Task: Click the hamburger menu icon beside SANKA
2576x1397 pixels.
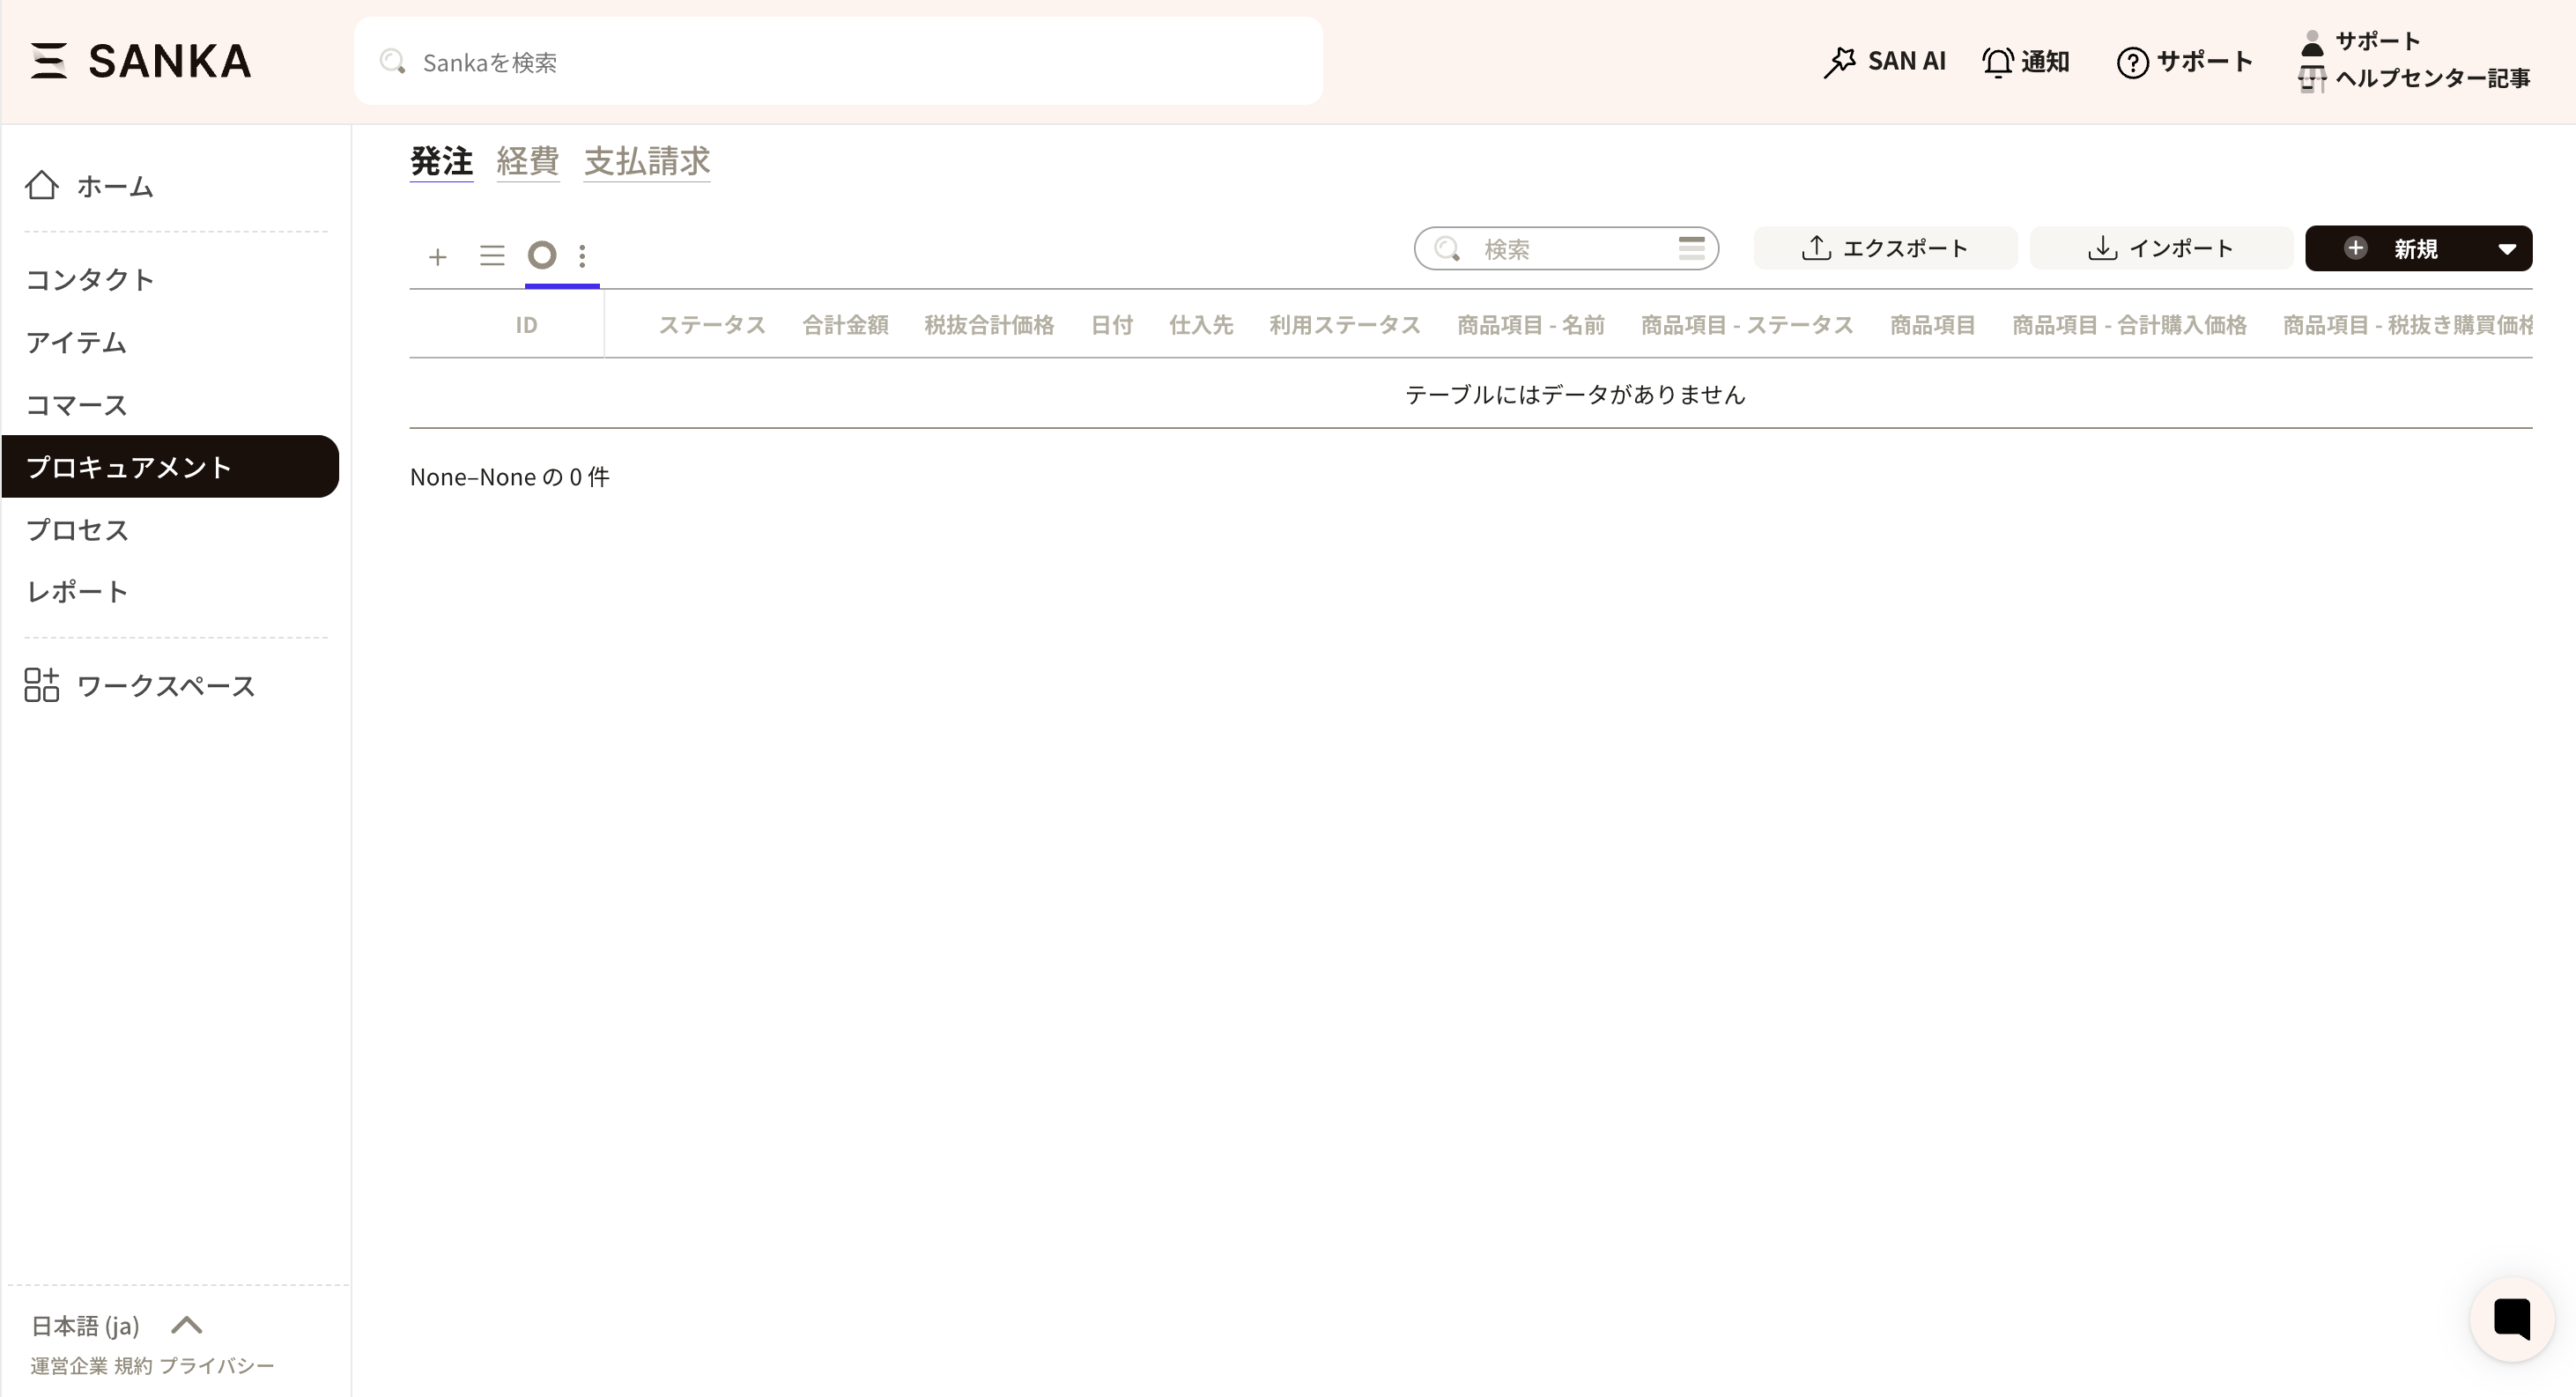Action: click(48, 61)
